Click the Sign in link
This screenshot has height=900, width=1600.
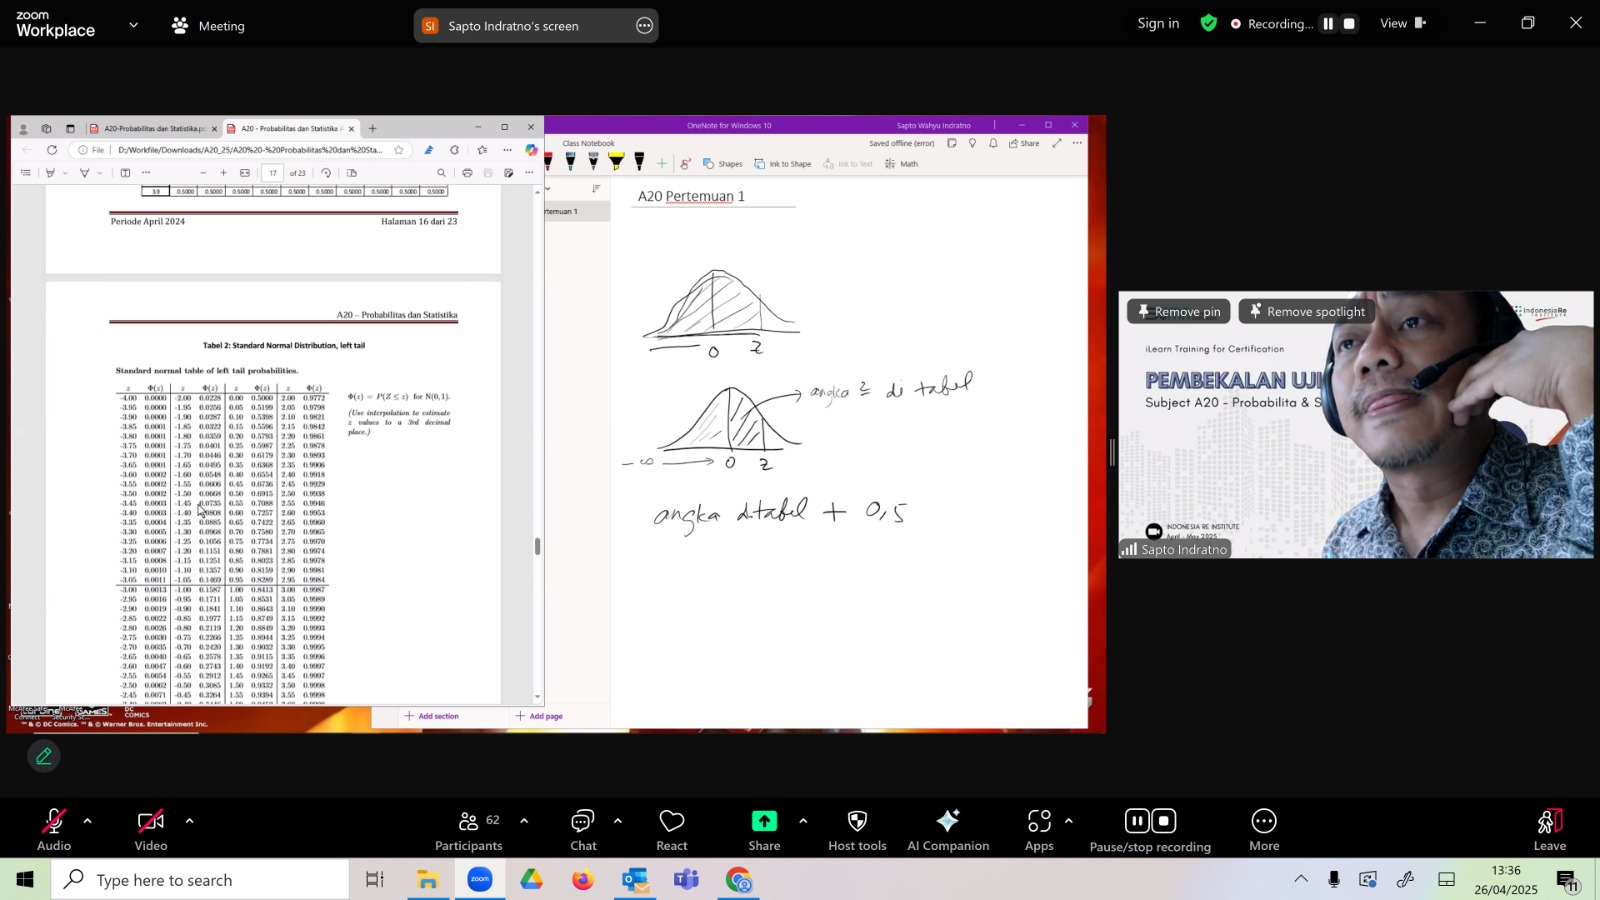coord(1158,23)
